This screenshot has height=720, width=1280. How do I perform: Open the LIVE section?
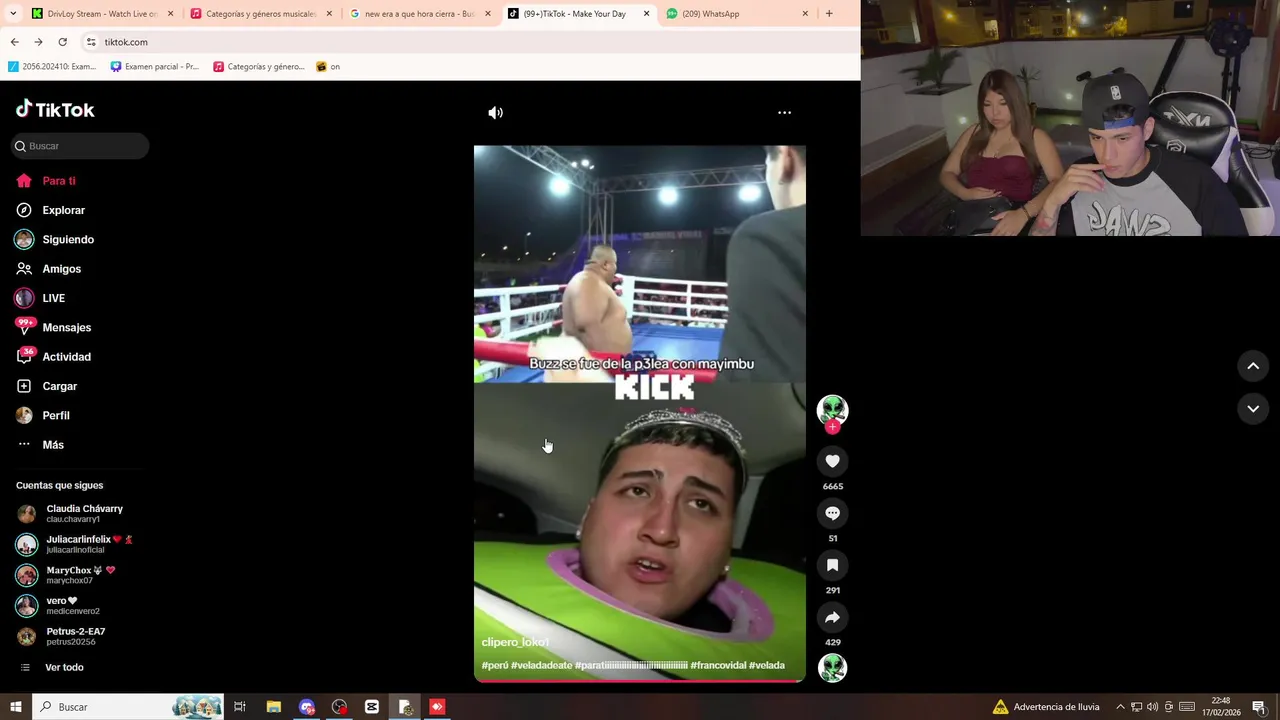[x=41, y=298]
